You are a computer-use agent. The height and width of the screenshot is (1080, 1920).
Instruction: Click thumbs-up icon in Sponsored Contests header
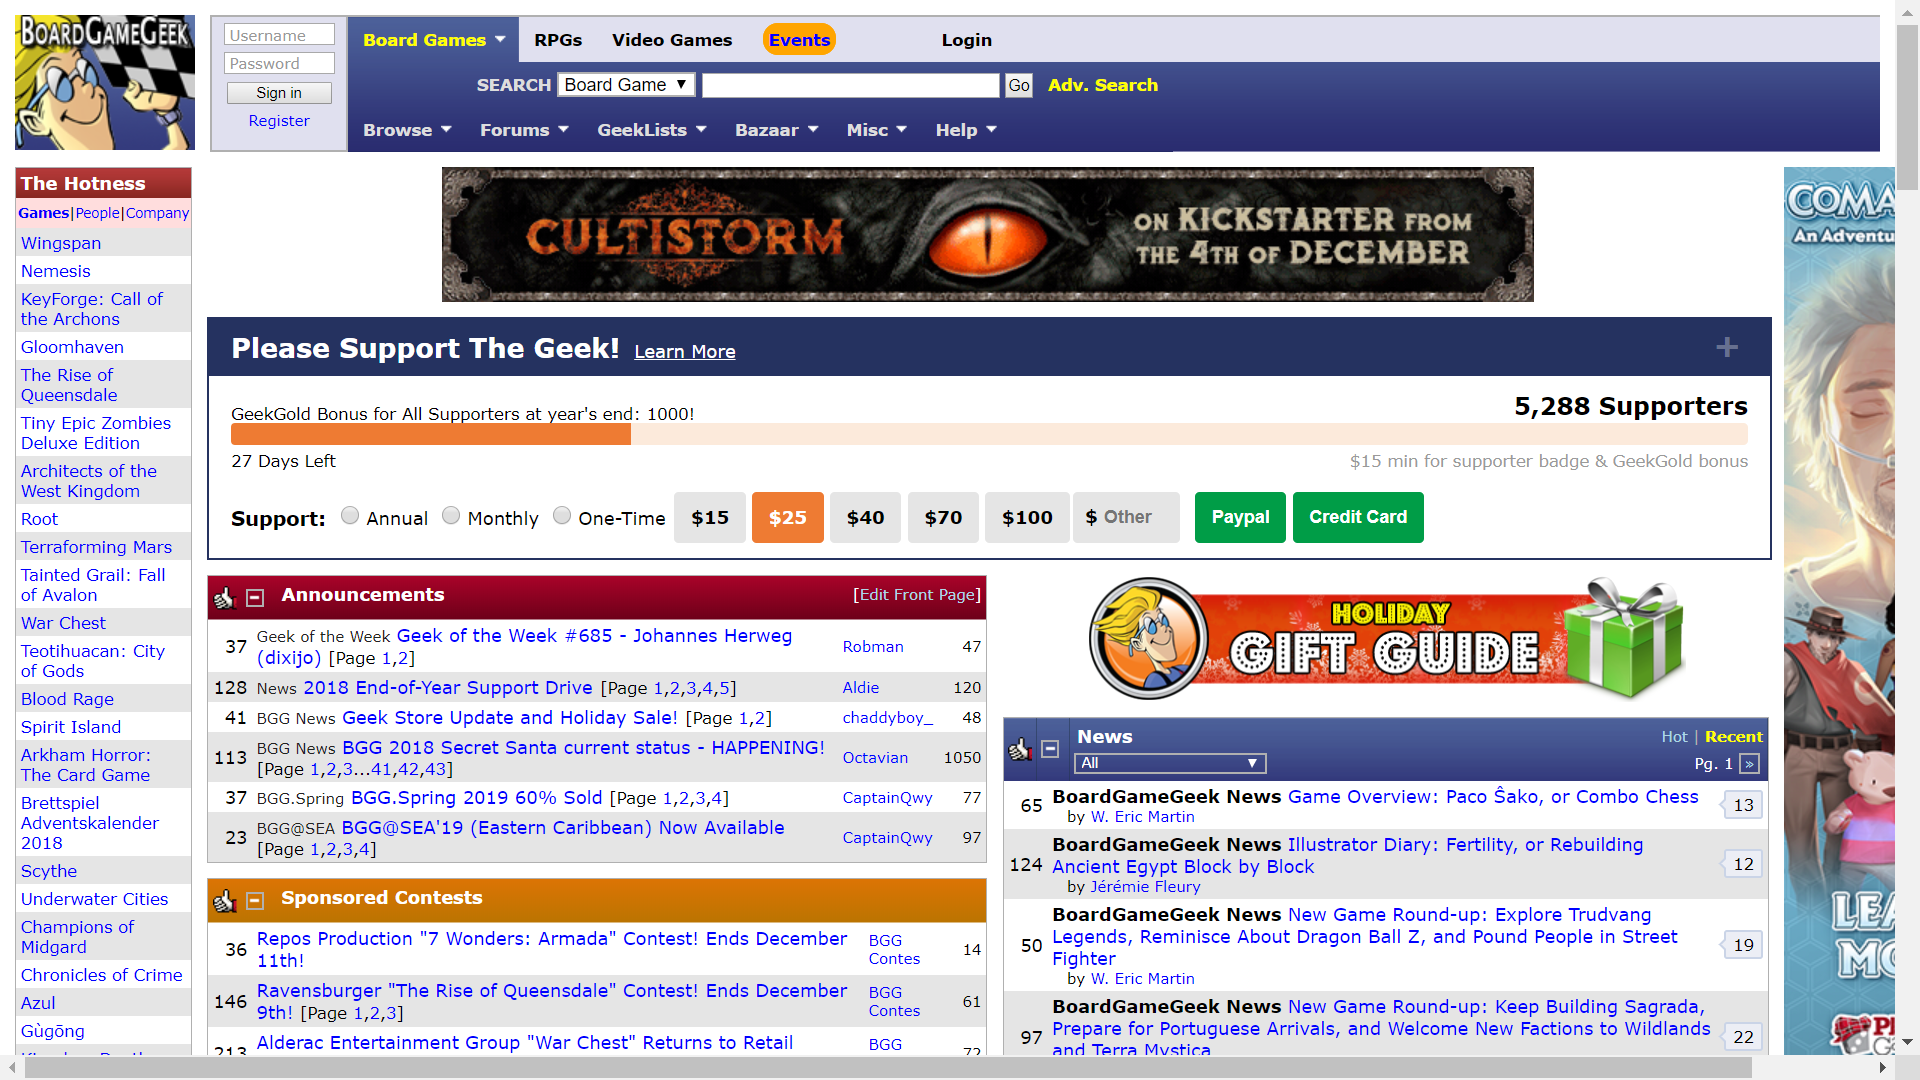click(x=224, y=901)
